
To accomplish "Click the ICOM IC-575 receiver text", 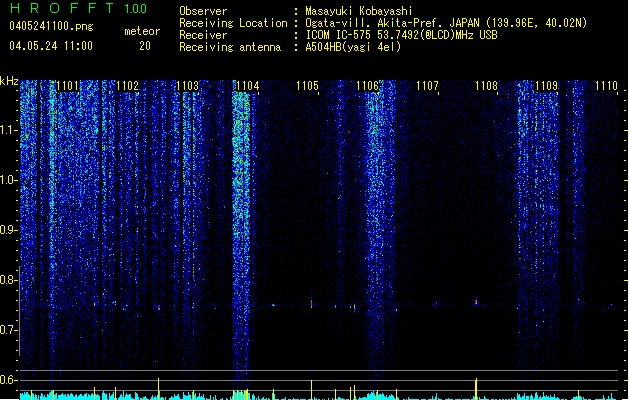I will point(401,35).
